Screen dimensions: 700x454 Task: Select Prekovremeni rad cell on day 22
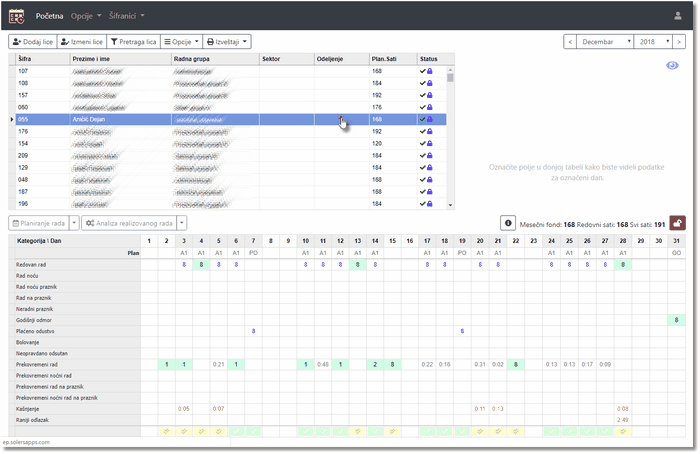516,364
